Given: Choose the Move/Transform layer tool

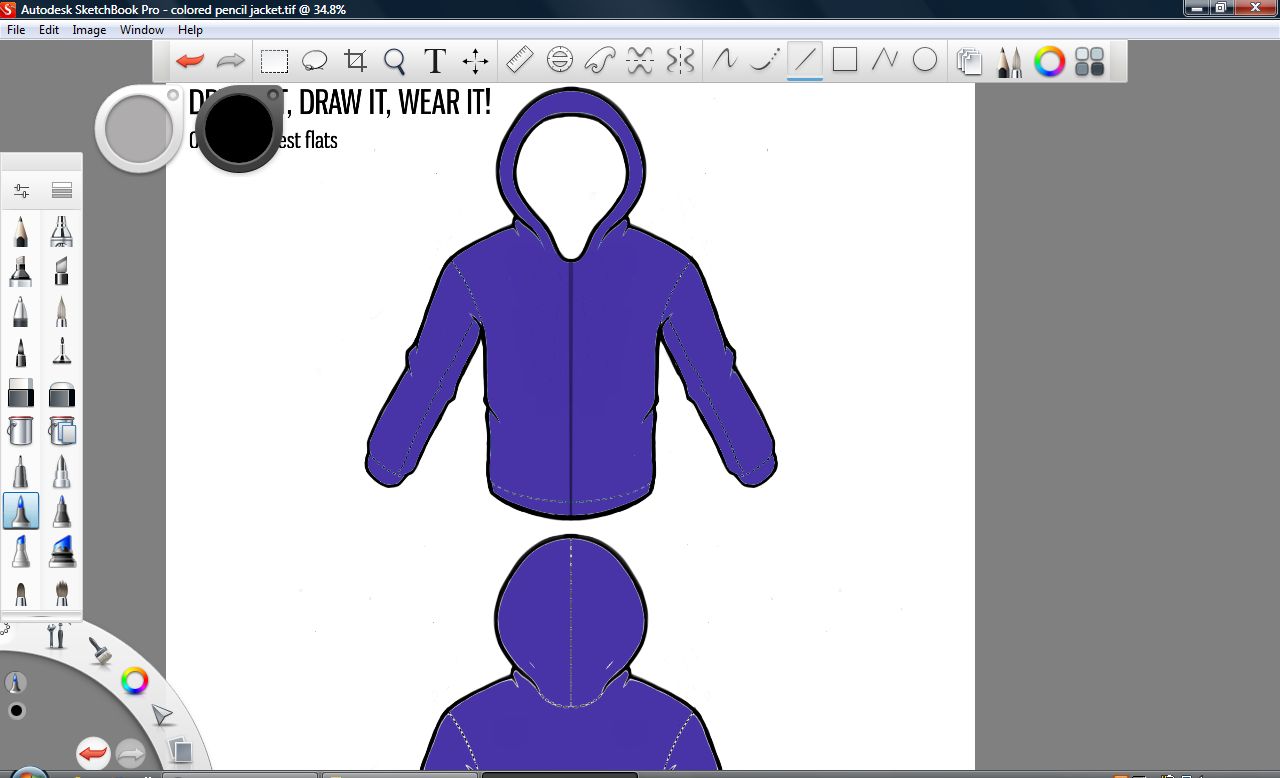Looking at the screenshot, I should point(475,61).
